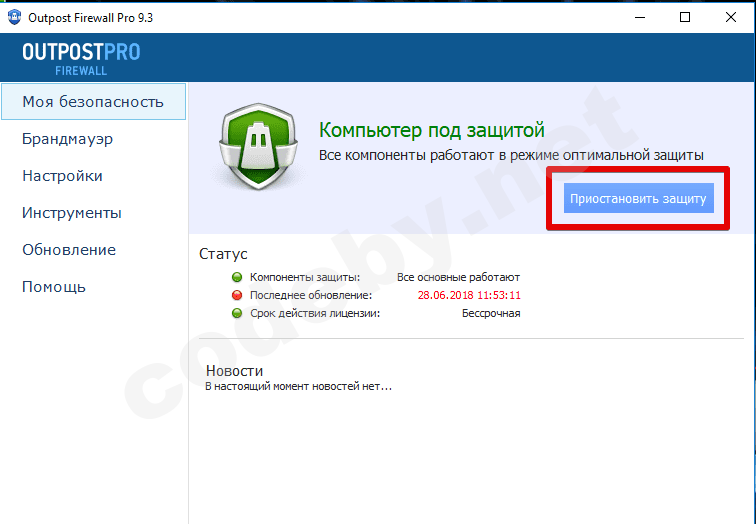Click the Статус heading

[223, 254]
